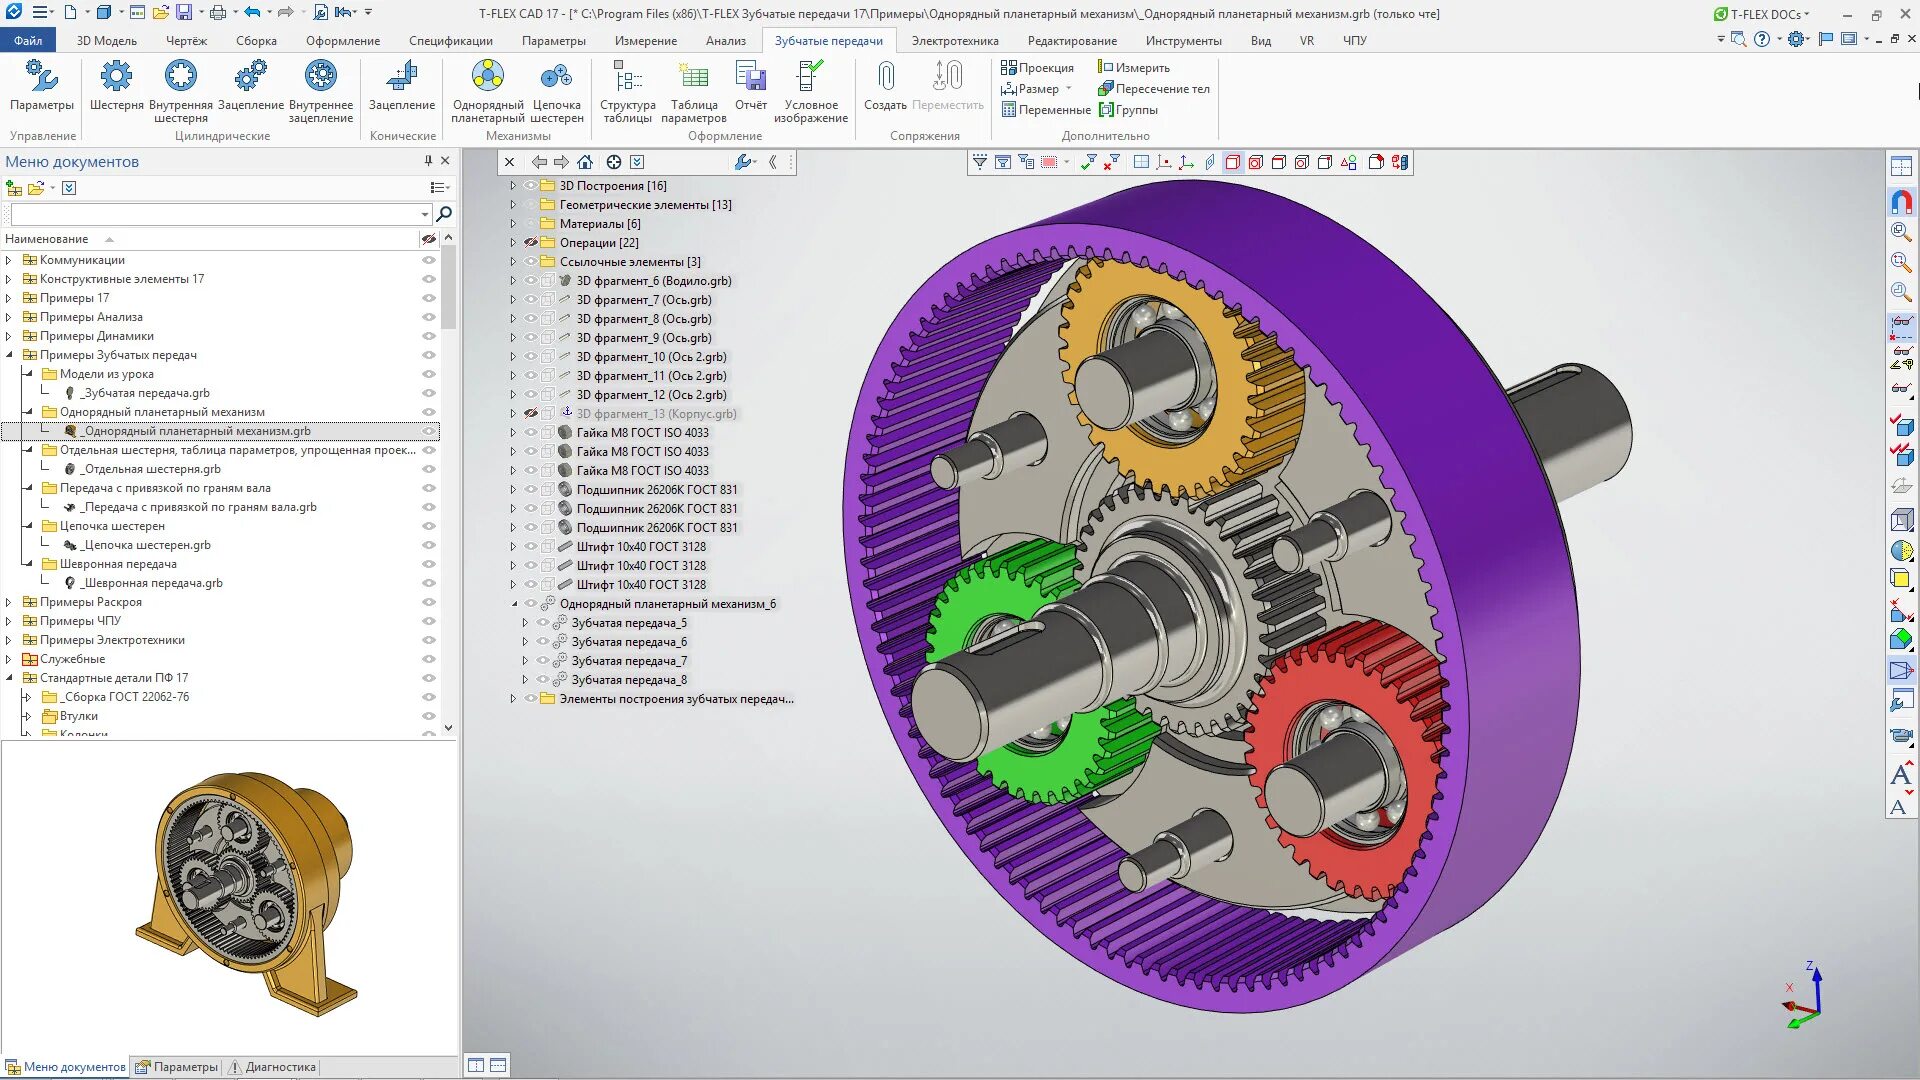Expand the Зубчатая передача_5 node

(525, 623)
